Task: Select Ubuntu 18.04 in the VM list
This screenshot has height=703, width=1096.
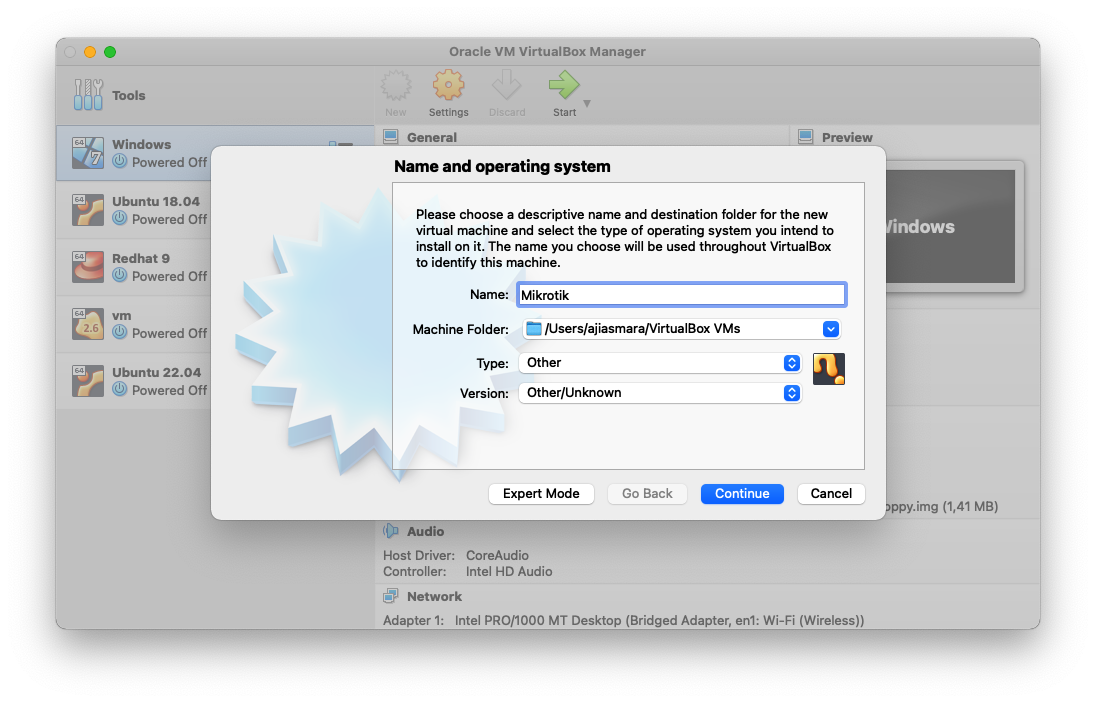Action: point(155,210)
